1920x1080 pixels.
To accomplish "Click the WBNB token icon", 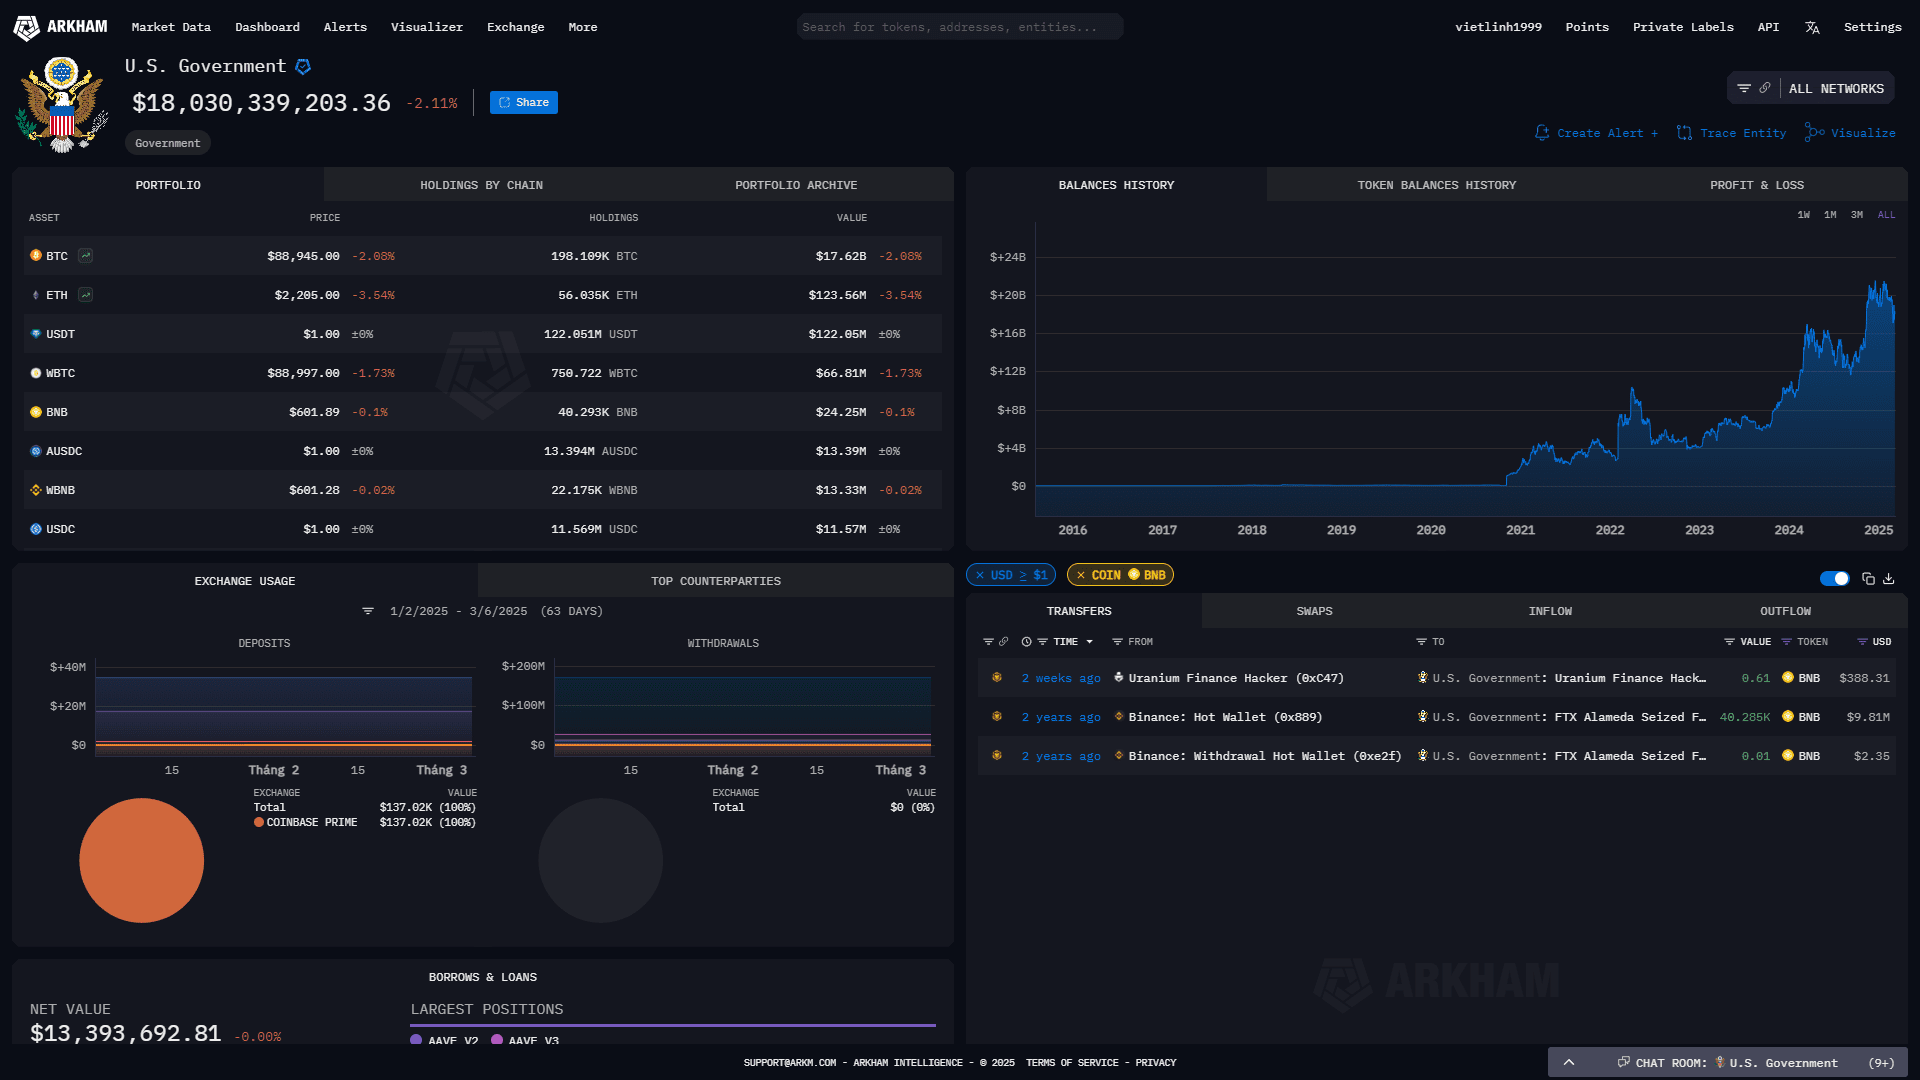I will [36, 490].
